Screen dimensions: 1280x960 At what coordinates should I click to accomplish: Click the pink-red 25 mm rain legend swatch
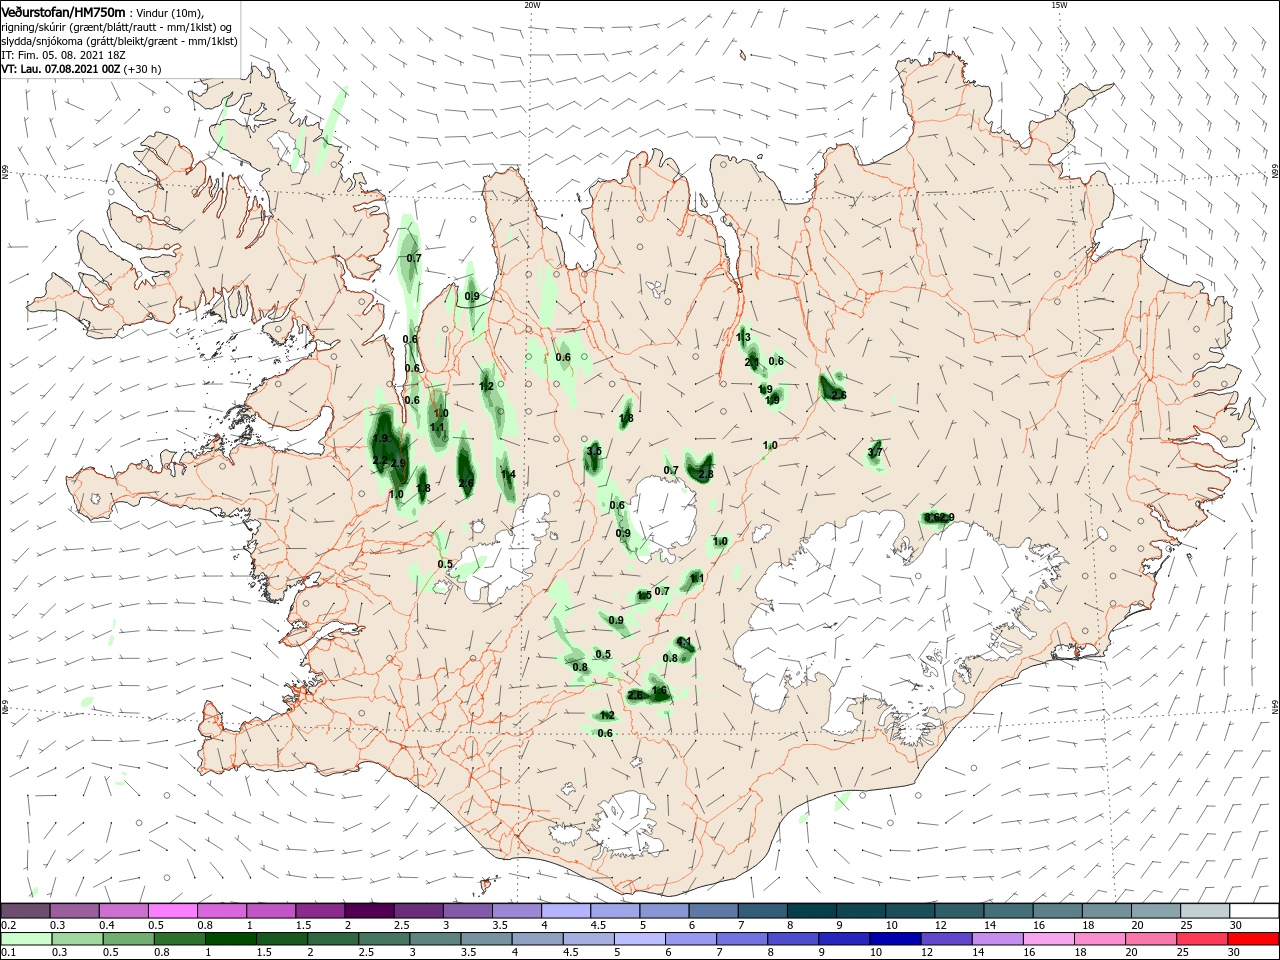coord(1204,939)
